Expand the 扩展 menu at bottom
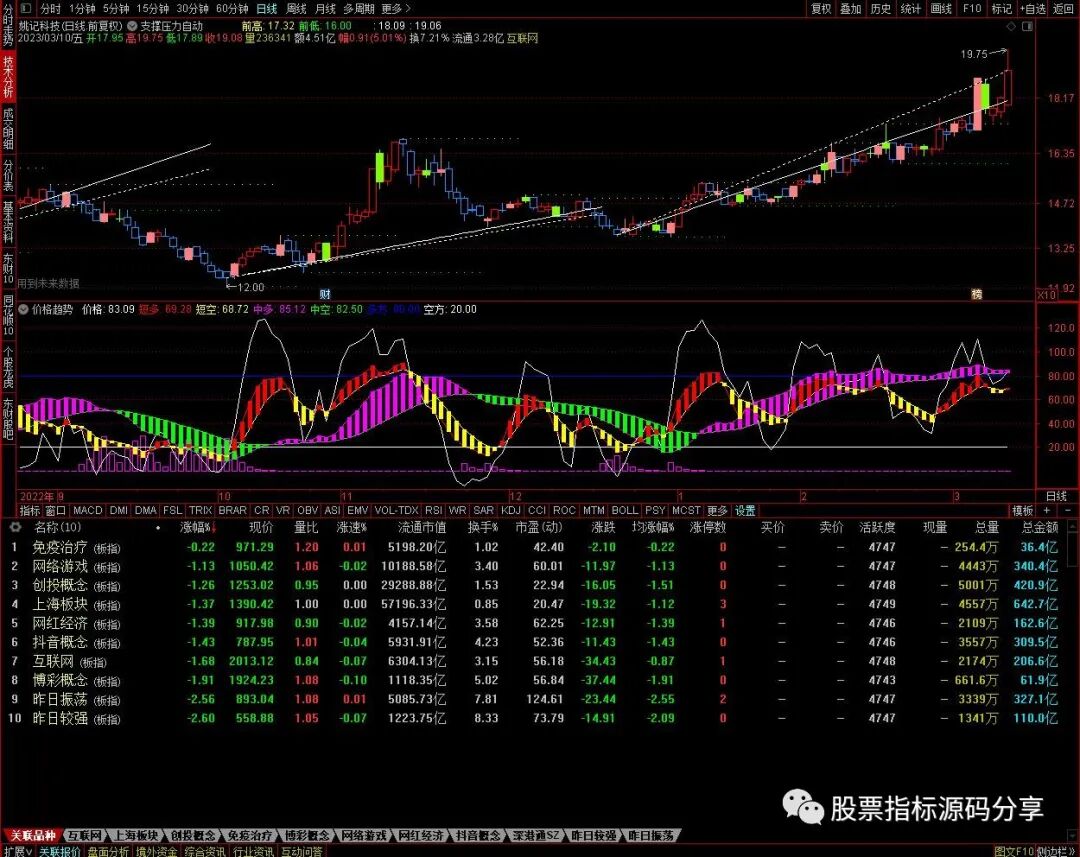 point(18,851)
